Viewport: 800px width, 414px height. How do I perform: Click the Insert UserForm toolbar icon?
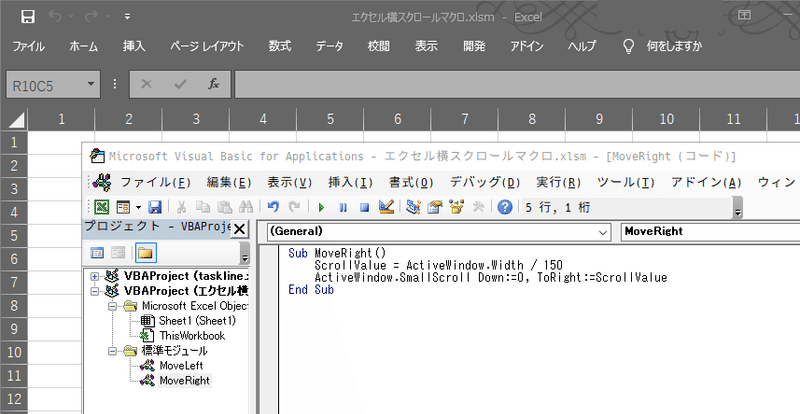coord(123,207)
